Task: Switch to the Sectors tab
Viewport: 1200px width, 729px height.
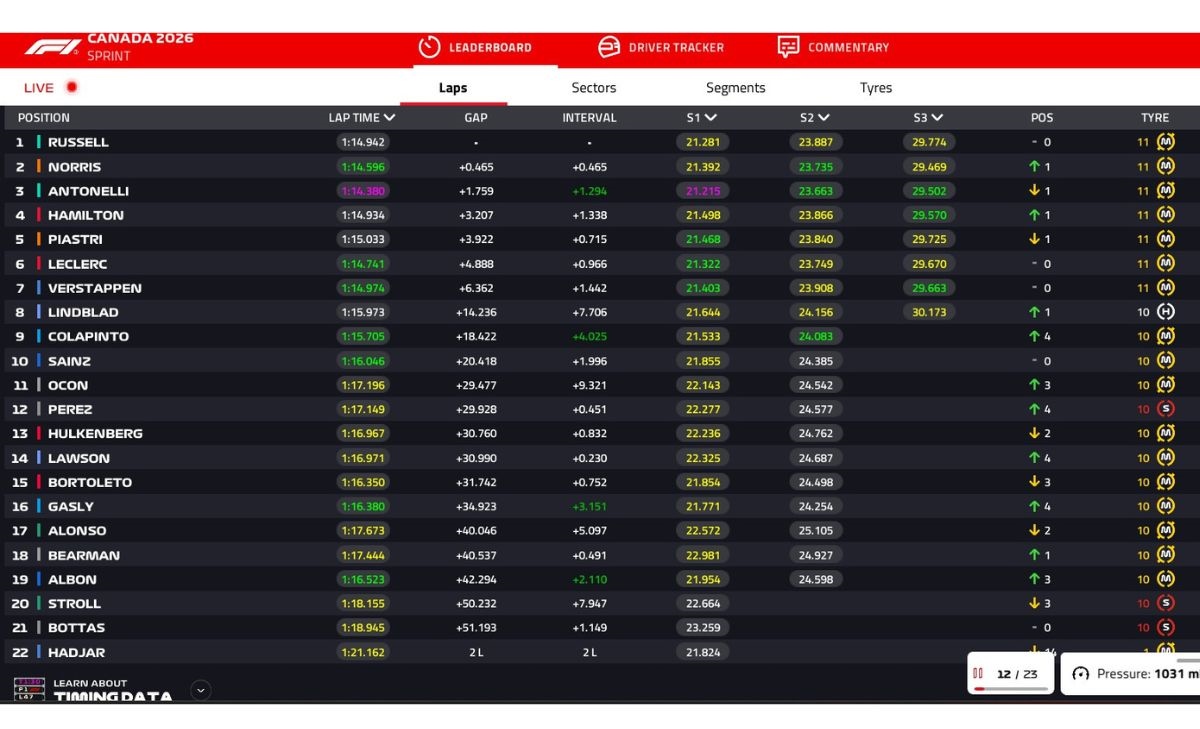Action: pos(594,88)
